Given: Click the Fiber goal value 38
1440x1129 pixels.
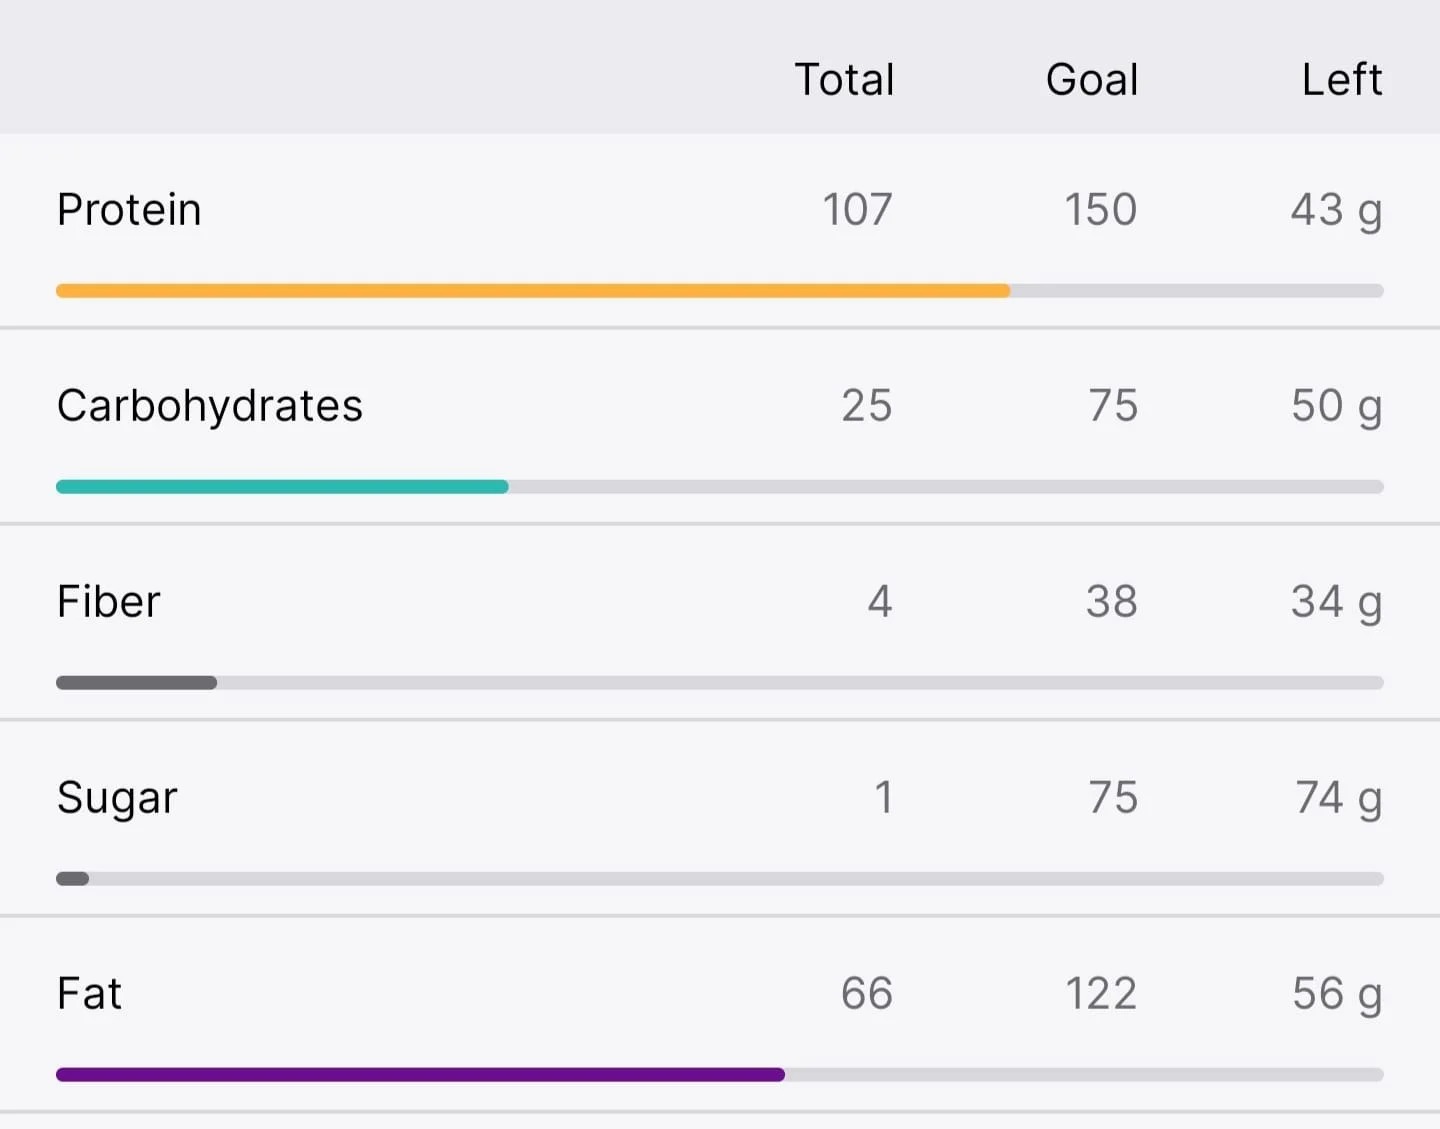Looking at the screenshot, I should 1112,602.
